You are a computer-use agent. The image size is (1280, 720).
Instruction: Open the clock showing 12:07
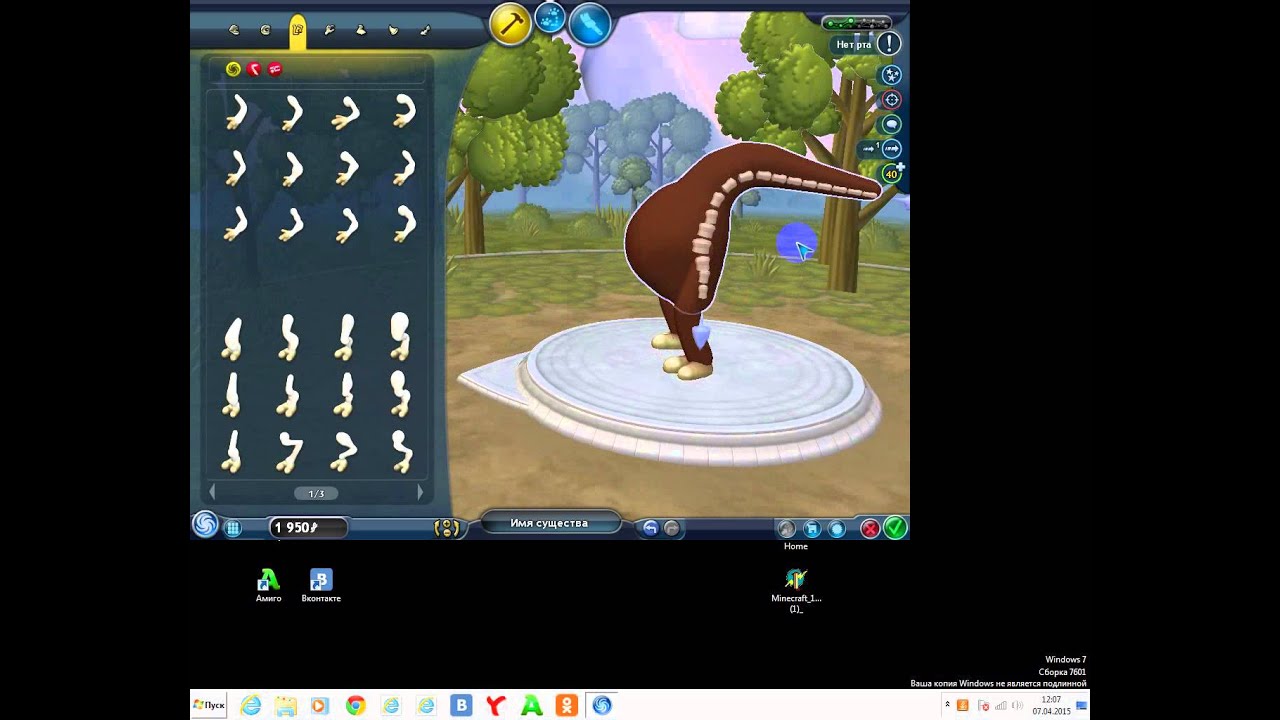(x=1051, y=705)
